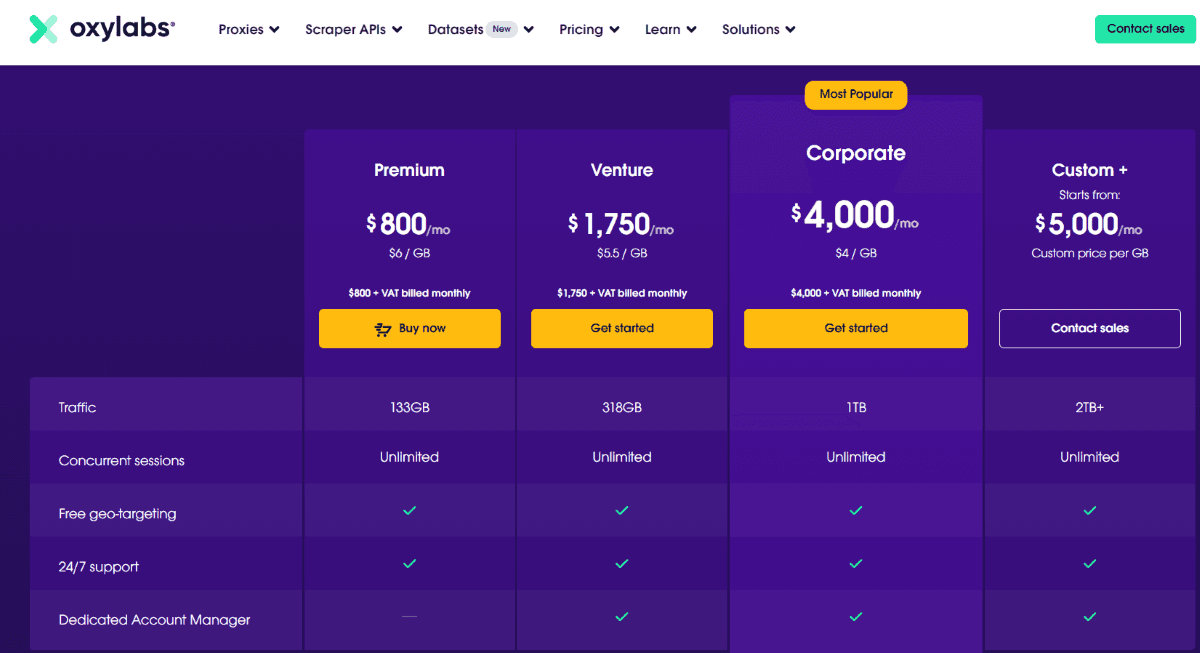Click $4,000 + VAT billed monthly text

856,293
